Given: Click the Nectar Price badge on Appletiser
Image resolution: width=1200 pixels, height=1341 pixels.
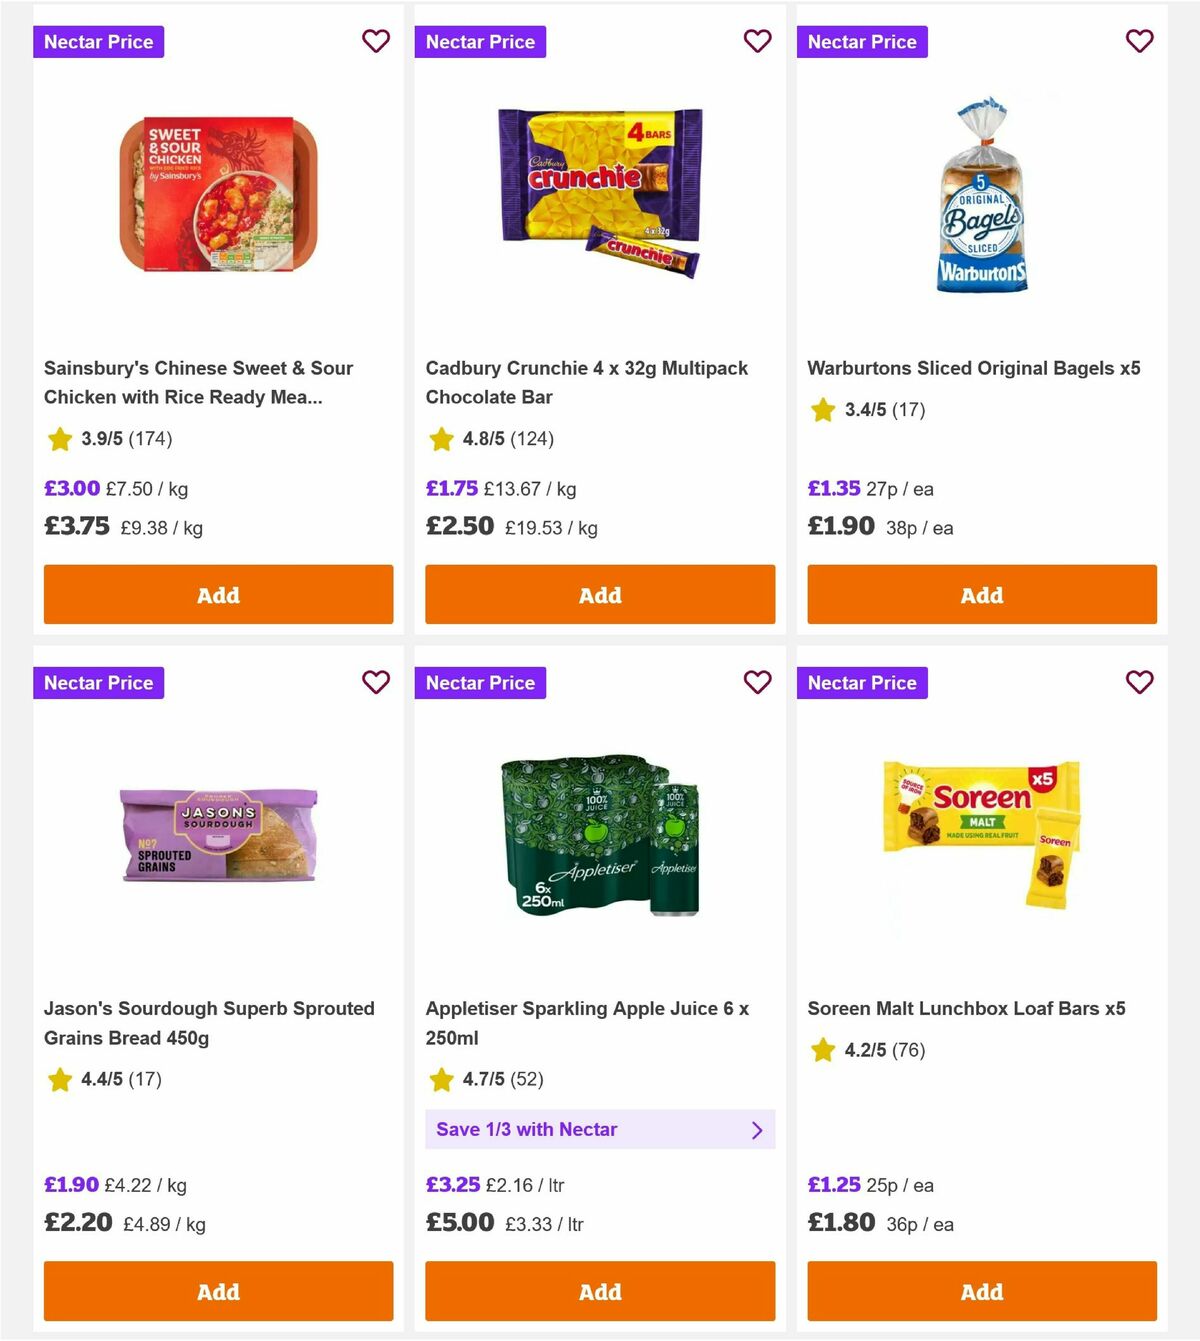Looking at the screenshot, I should (x=480, y=682).
